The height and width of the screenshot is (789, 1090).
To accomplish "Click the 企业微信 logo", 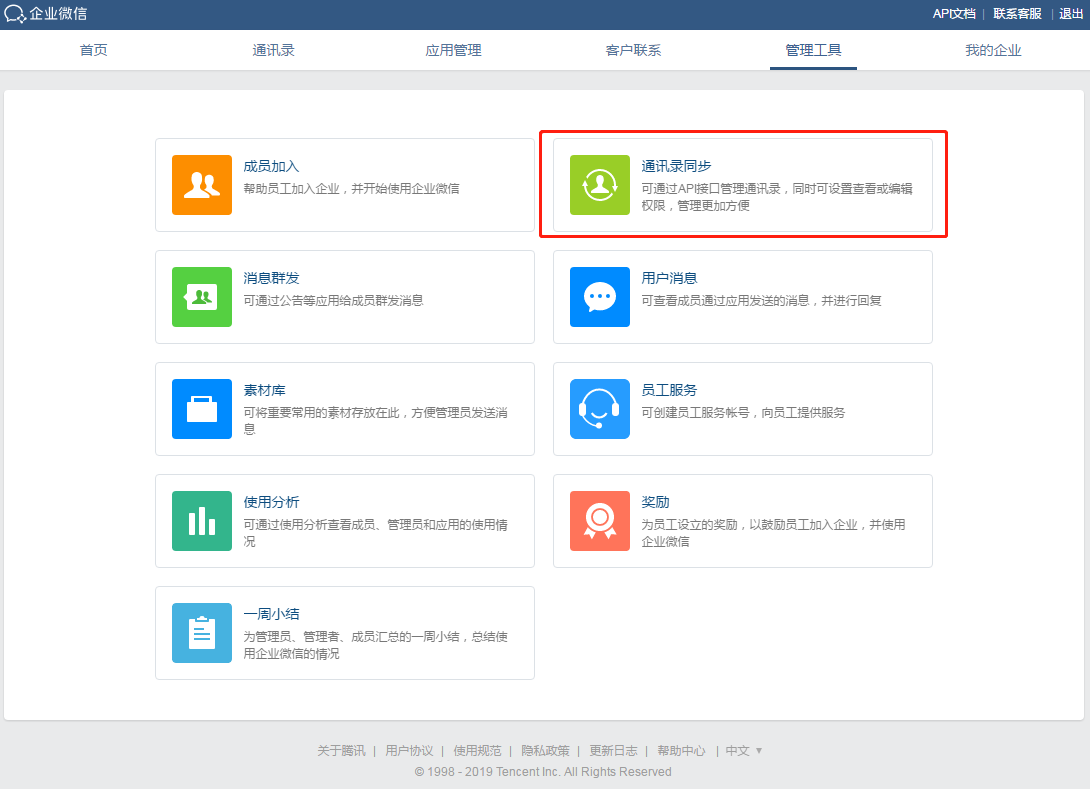I will (46, 14).
